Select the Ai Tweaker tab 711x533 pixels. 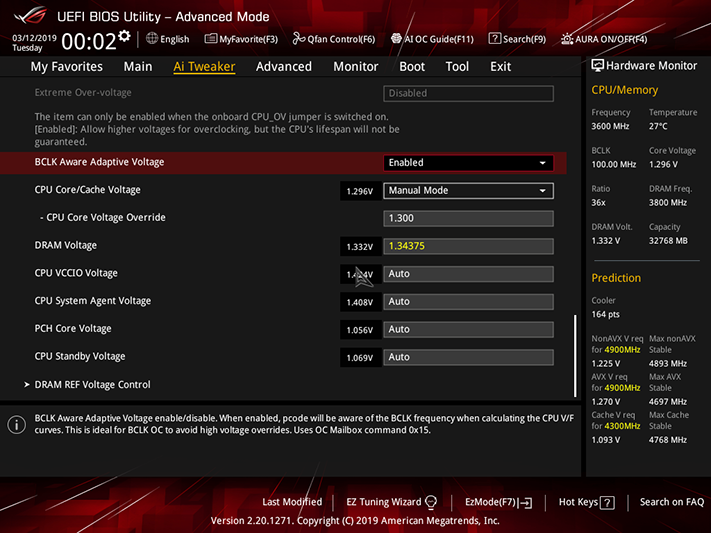204,67
